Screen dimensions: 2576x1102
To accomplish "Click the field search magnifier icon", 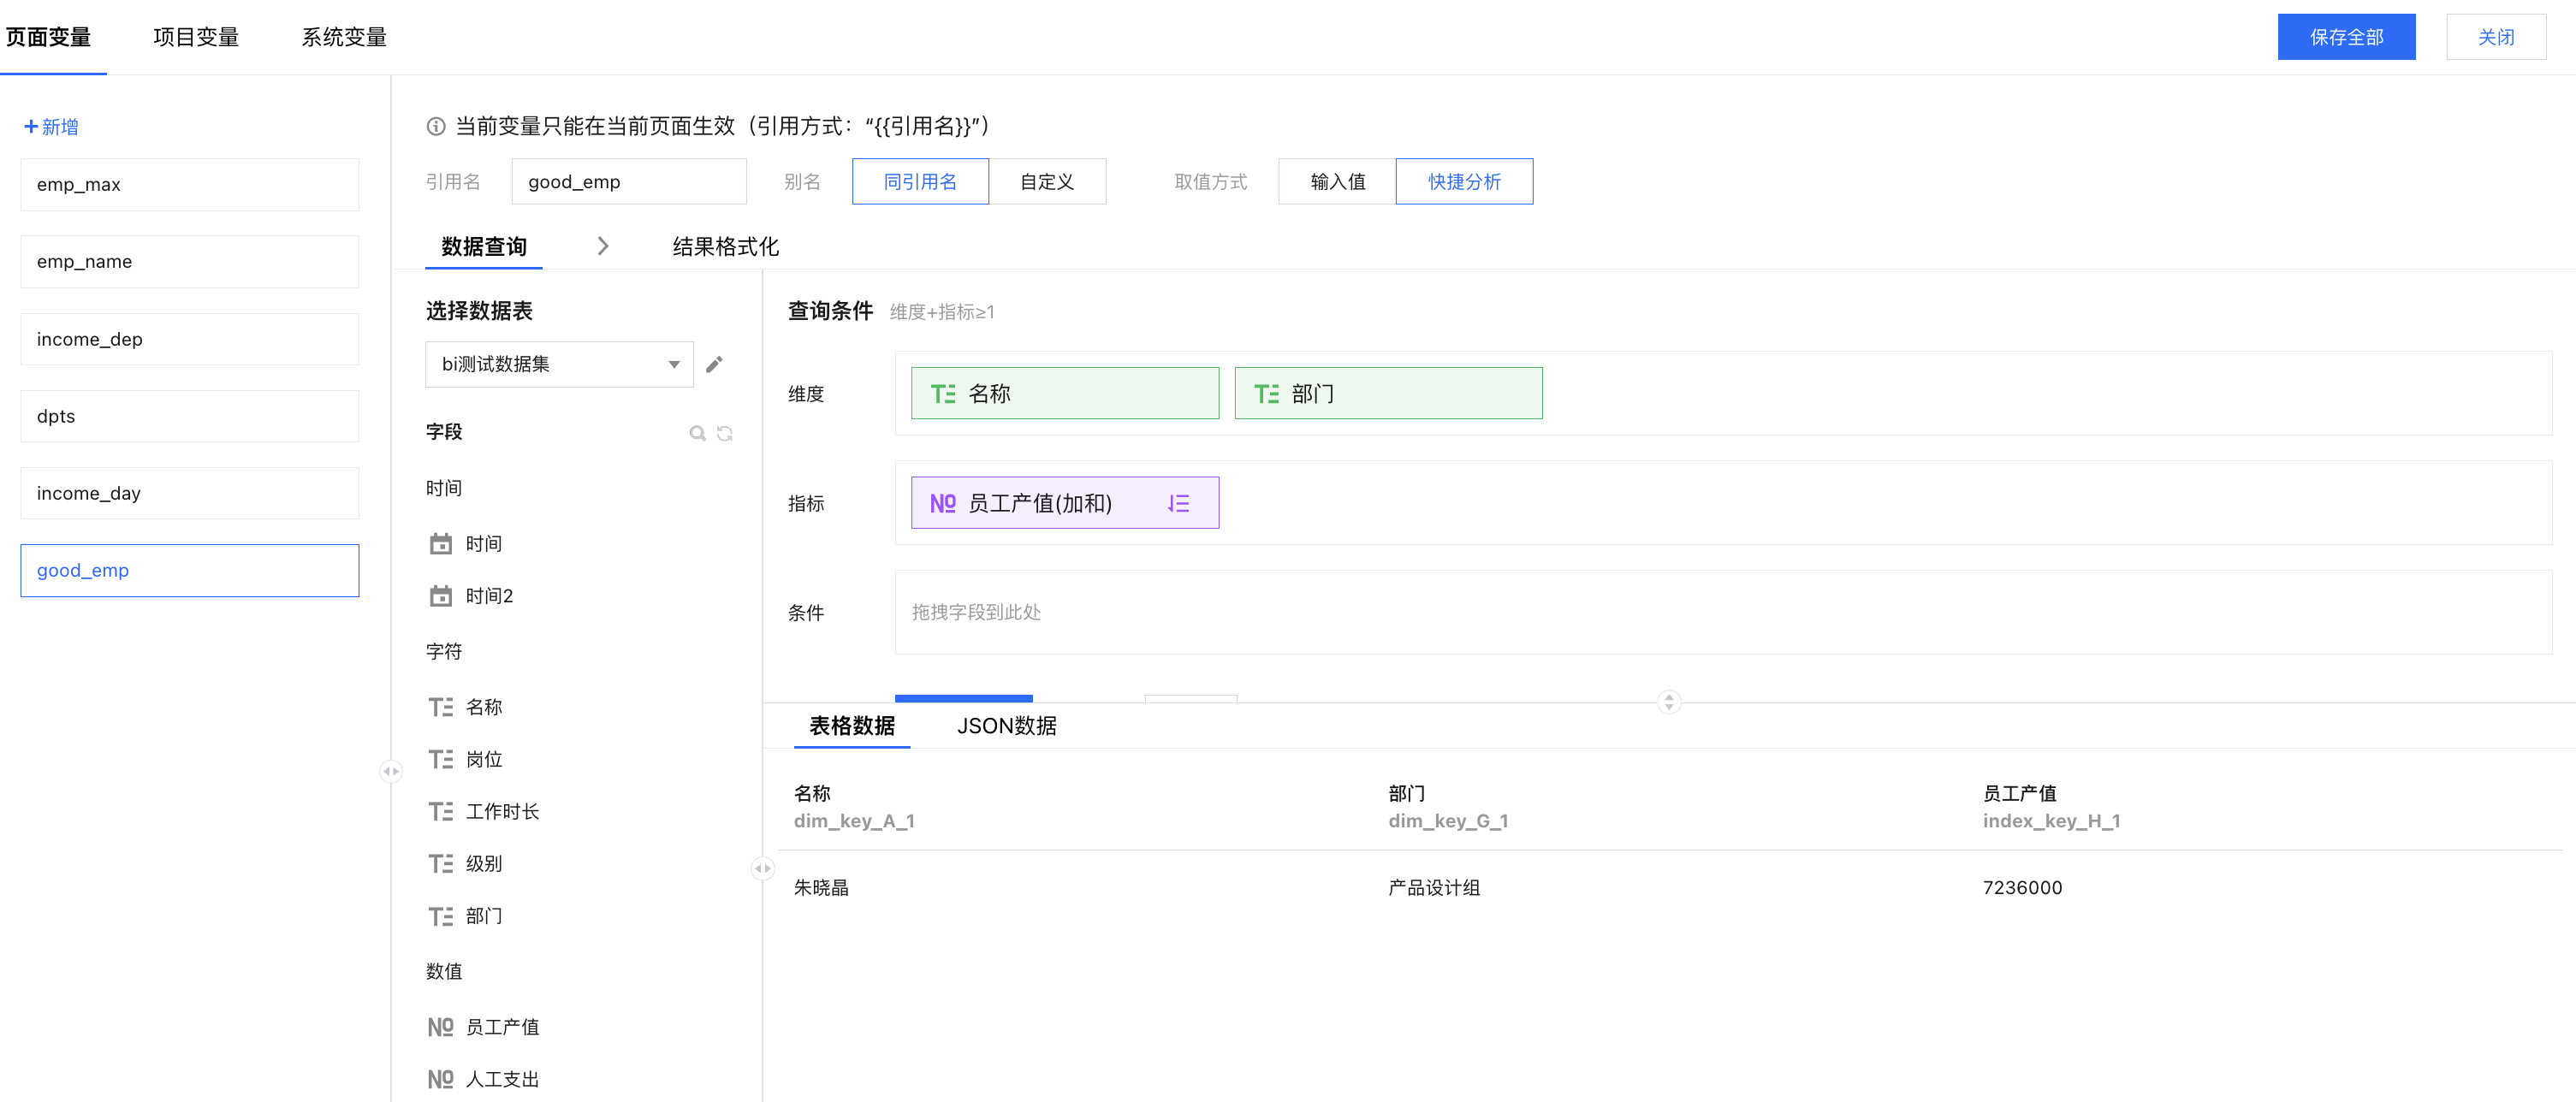I will coord(697,433).
